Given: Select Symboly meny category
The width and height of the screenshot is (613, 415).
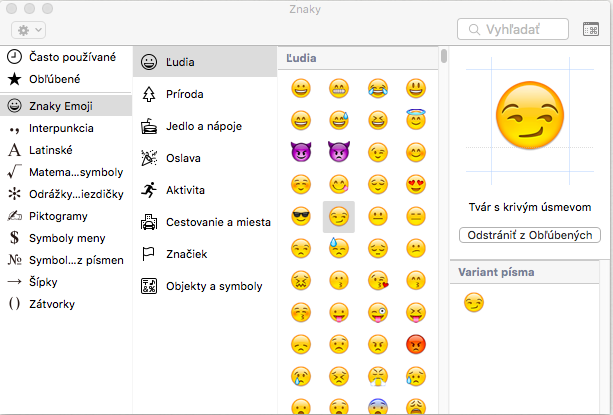Looking at the screenshot, I should [66, 238].
